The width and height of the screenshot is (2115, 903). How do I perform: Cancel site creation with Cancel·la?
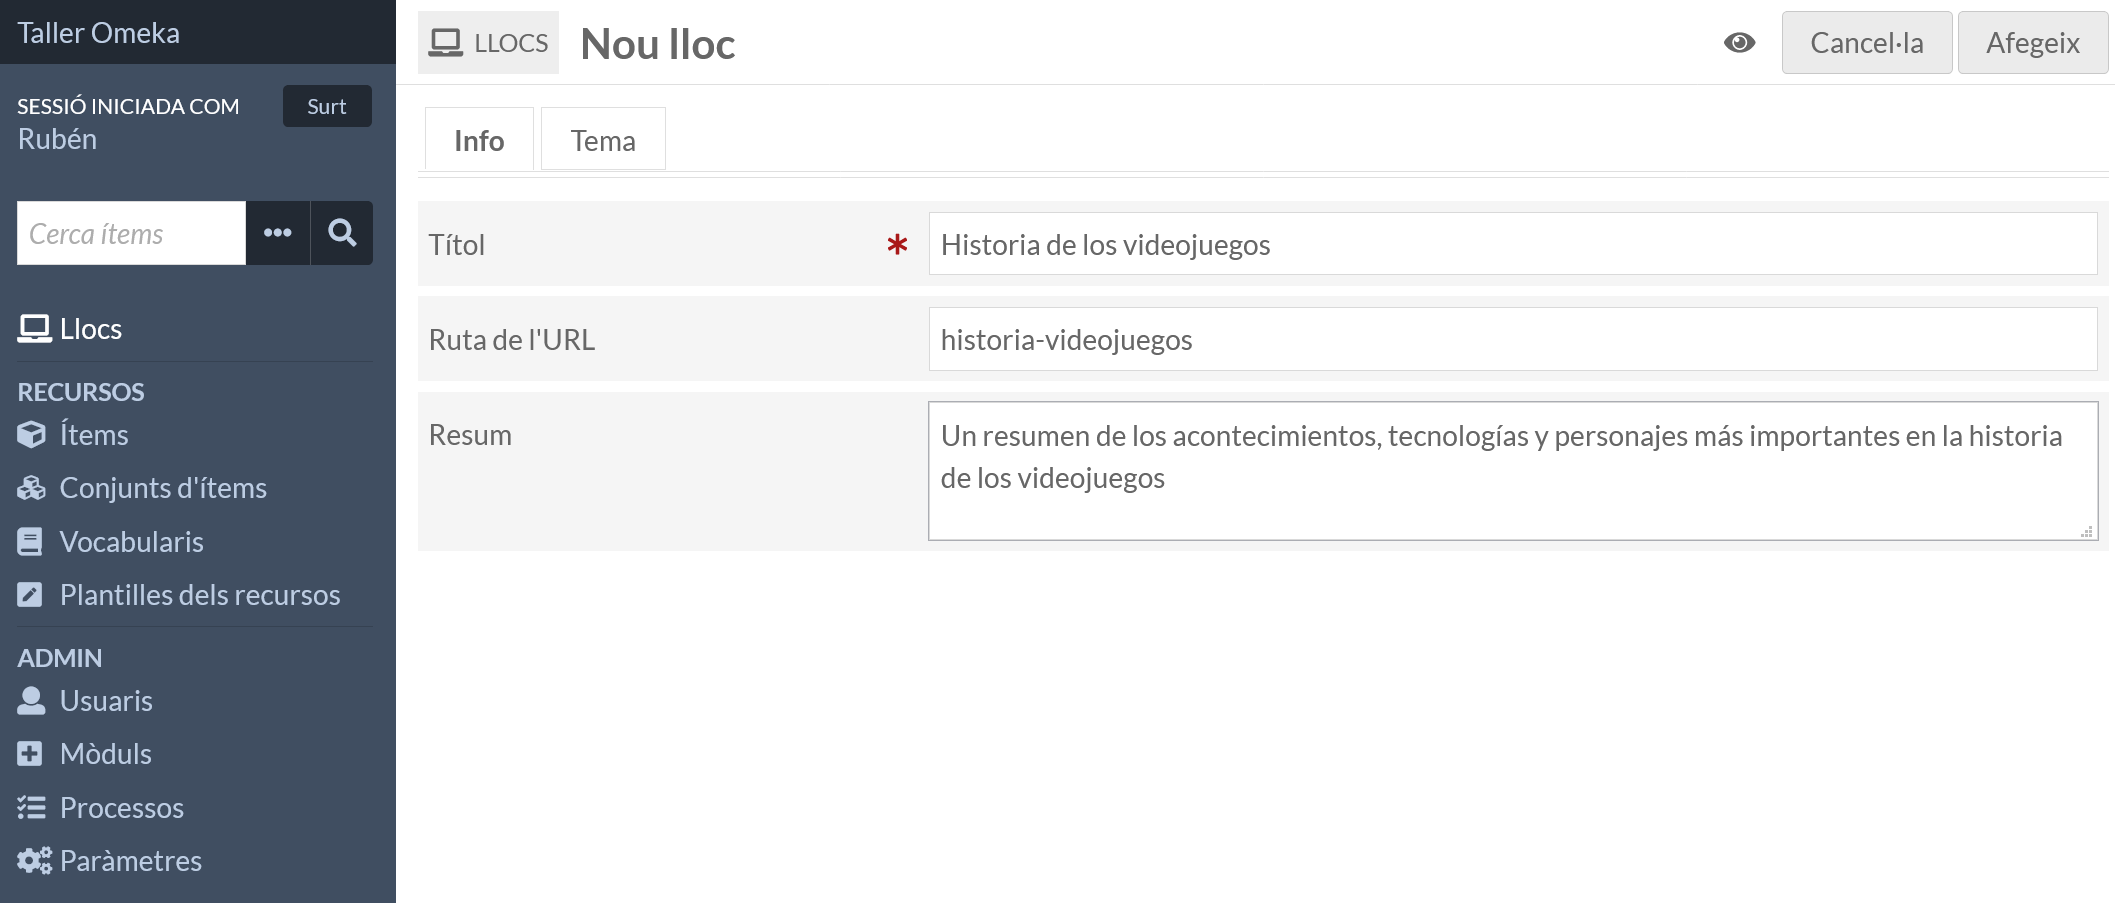tap(1866, 42)
